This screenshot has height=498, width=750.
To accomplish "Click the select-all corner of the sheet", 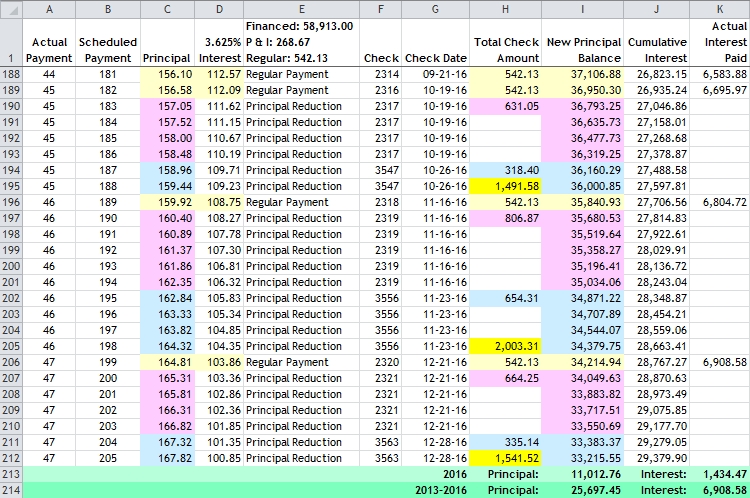I will (x=11, y=9).
